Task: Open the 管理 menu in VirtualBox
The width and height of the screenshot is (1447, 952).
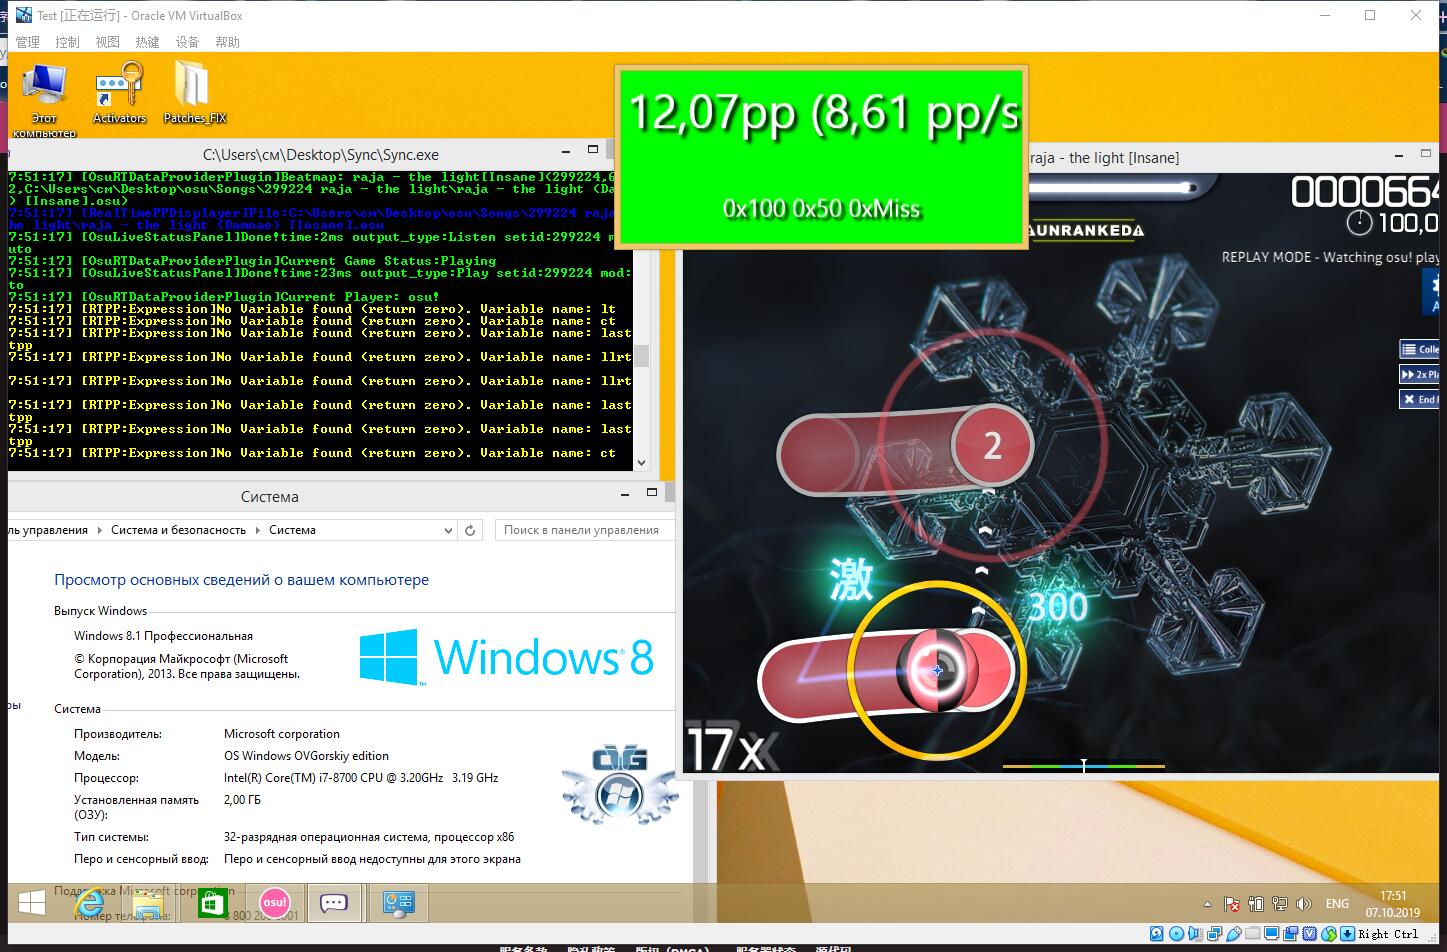Action: [27, 42]
